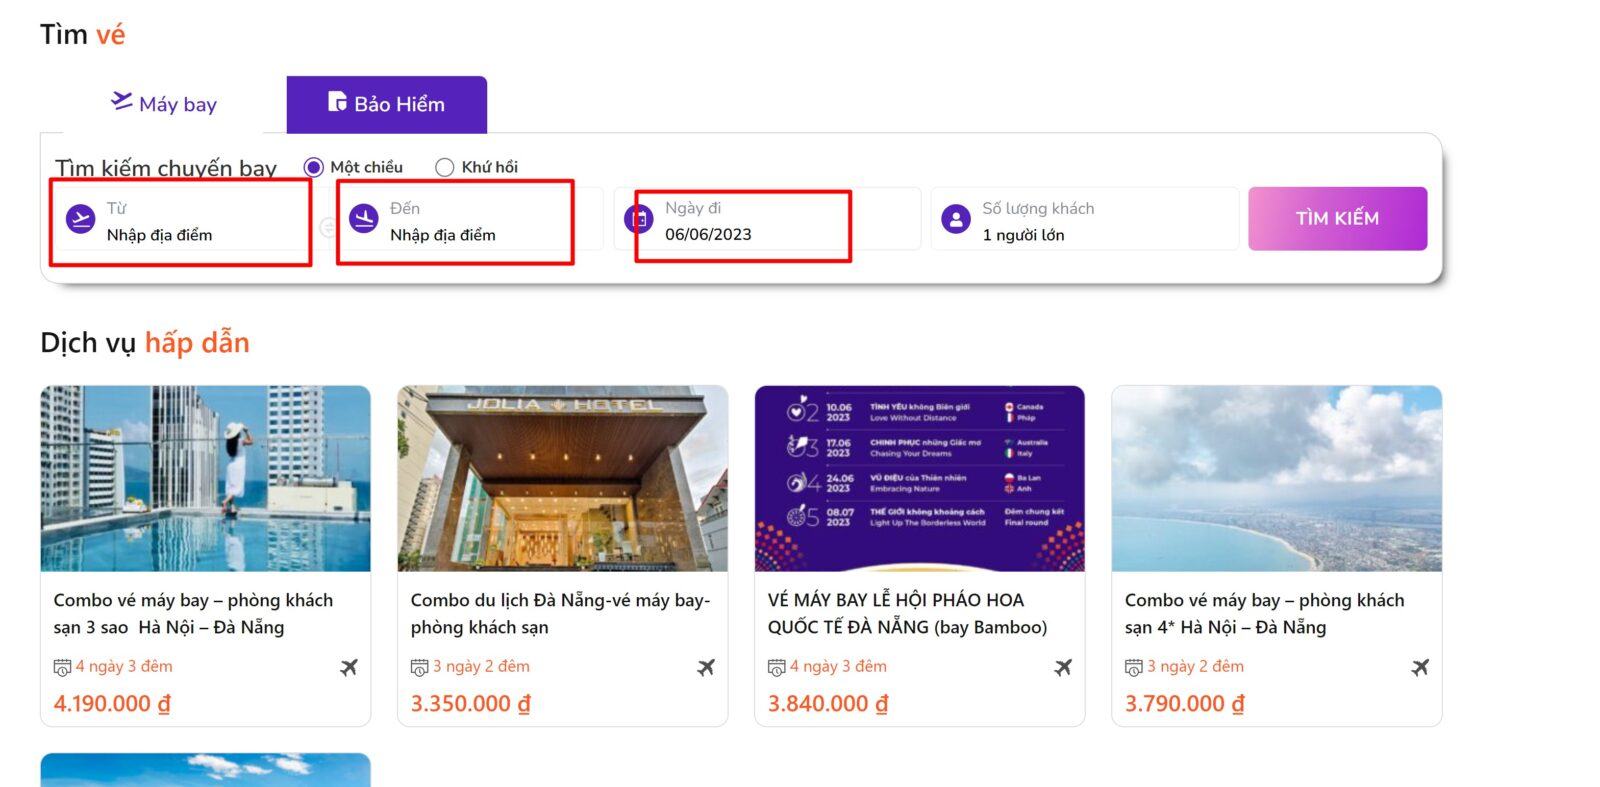Screen dimensions: 1600x787
Task: Switch to the Bảo Hiểm tab
Action: click(x=387, y=104)
